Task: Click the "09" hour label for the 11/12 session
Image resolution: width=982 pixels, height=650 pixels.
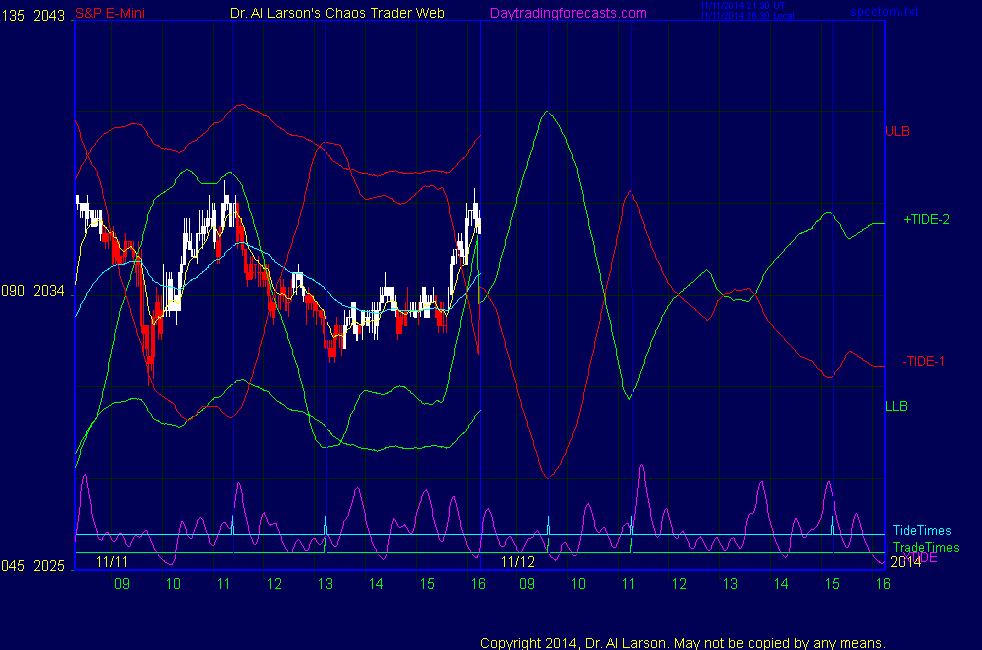Action: pos(527,584)
